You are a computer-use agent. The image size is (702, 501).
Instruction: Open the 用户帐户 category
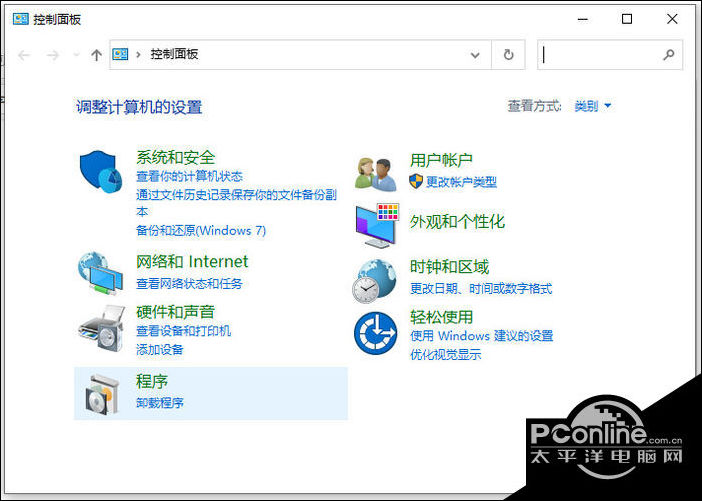tap(441, 160)
